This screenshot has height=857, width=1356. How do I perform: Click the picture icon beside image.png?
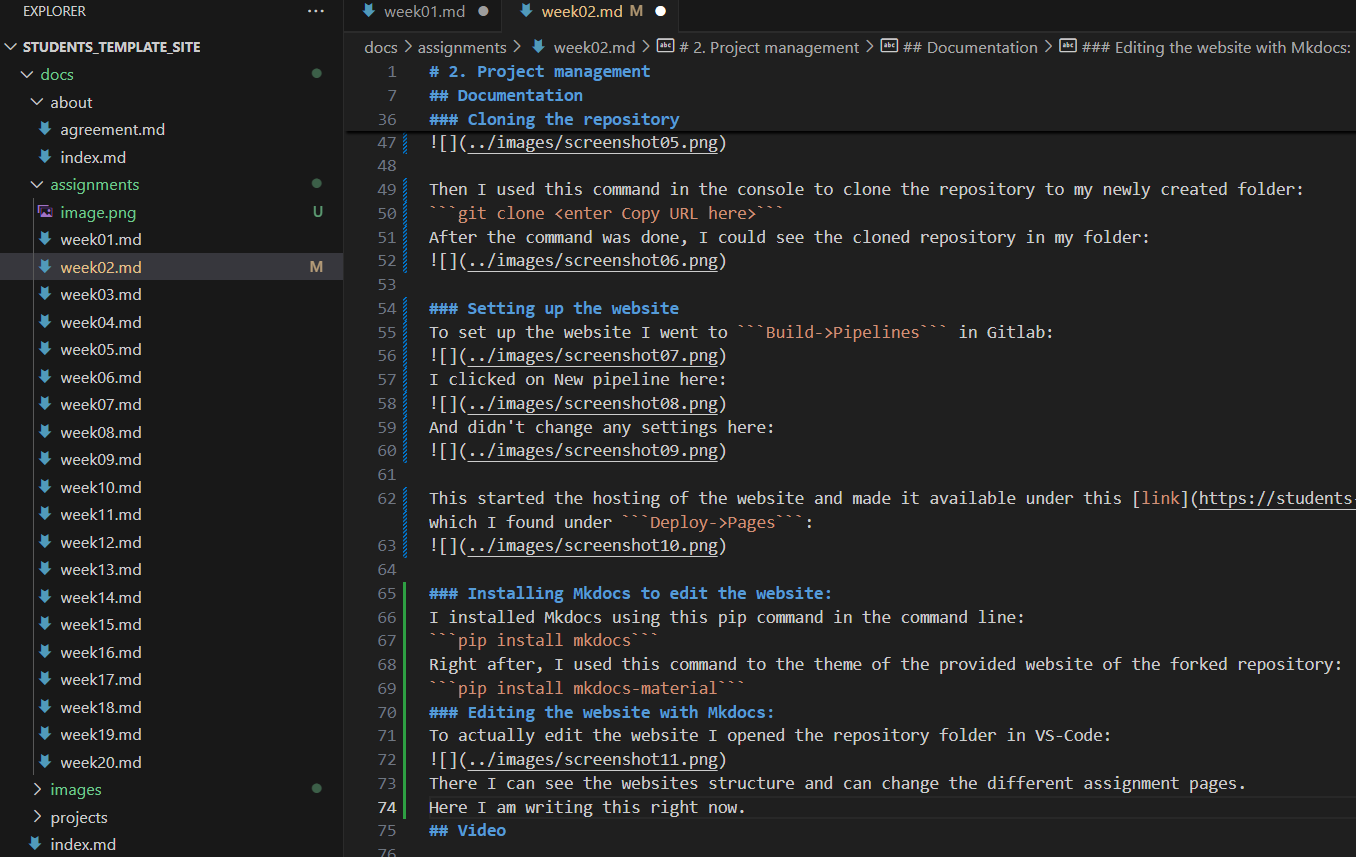tap(45, 212)
